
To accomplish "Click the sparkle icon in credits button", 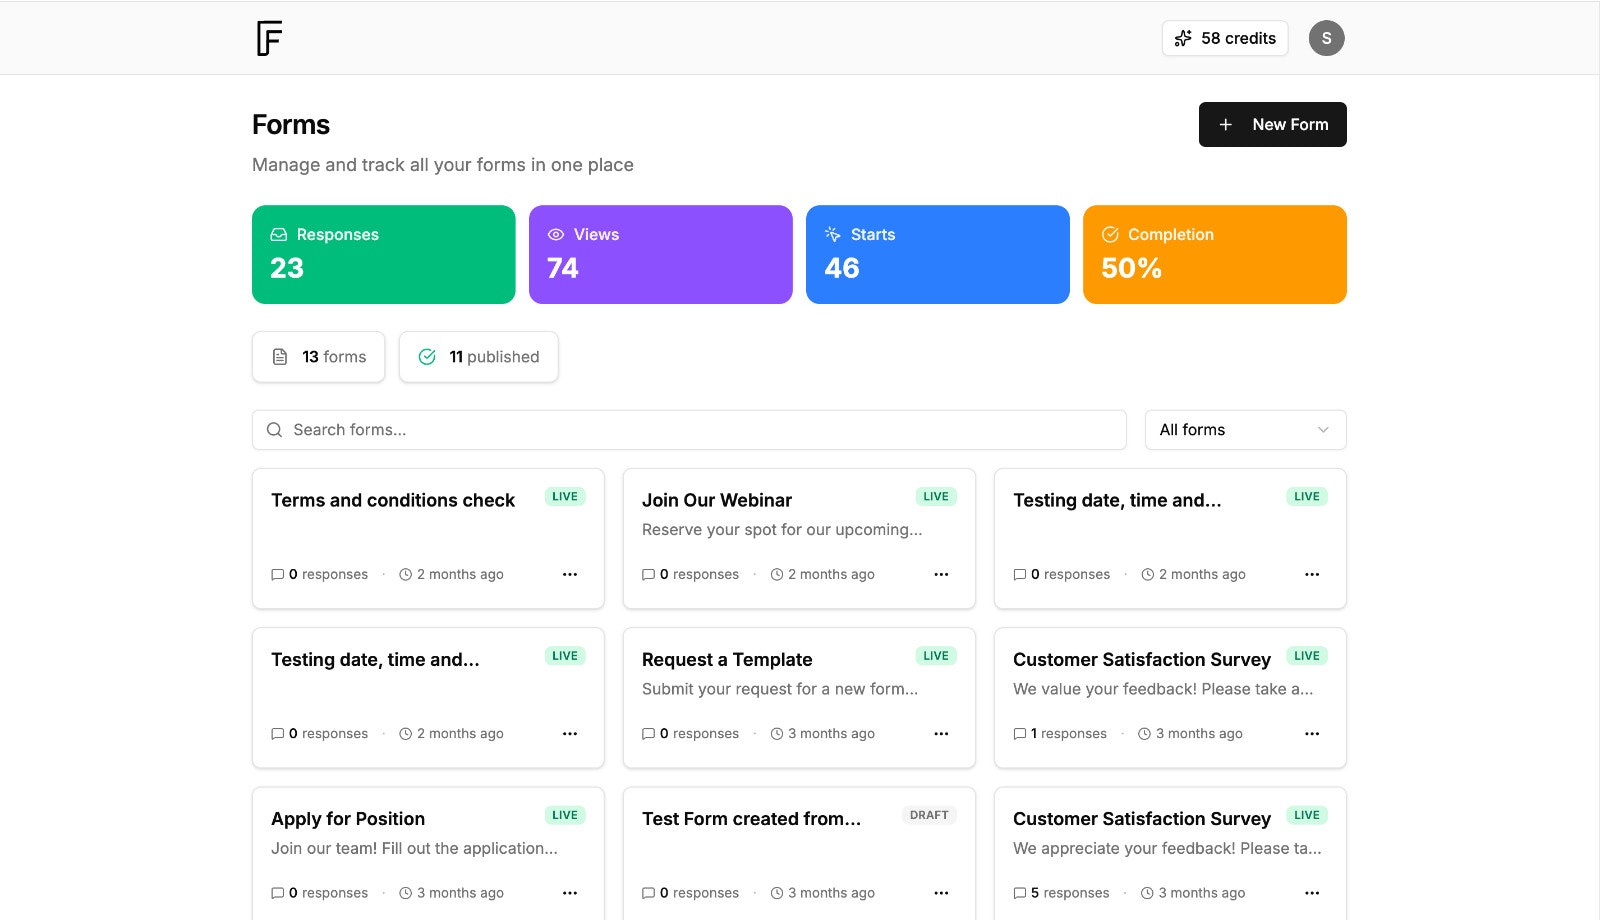I will [x=1183, y=38].
